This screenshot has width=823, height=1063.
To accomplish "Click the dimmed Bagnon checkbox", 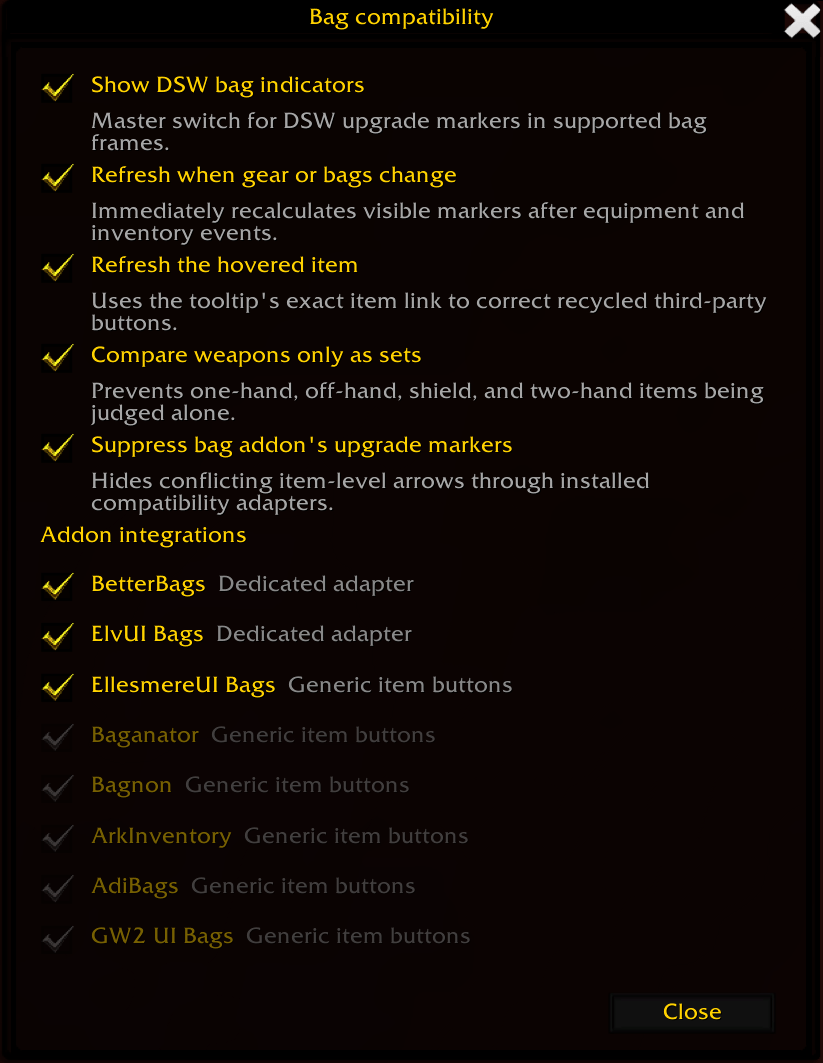I will (58, 786).
